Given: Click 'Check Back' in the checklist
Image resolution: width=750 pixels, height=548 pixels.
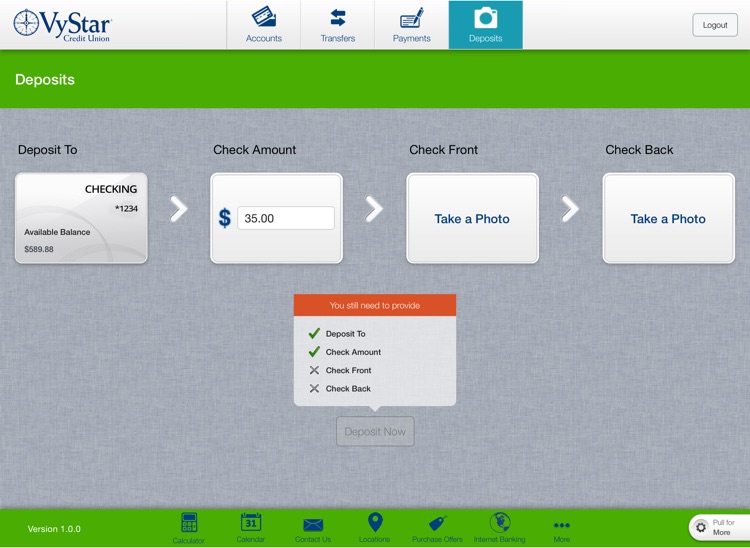Looking at the screenshot, I should (348, 389).
